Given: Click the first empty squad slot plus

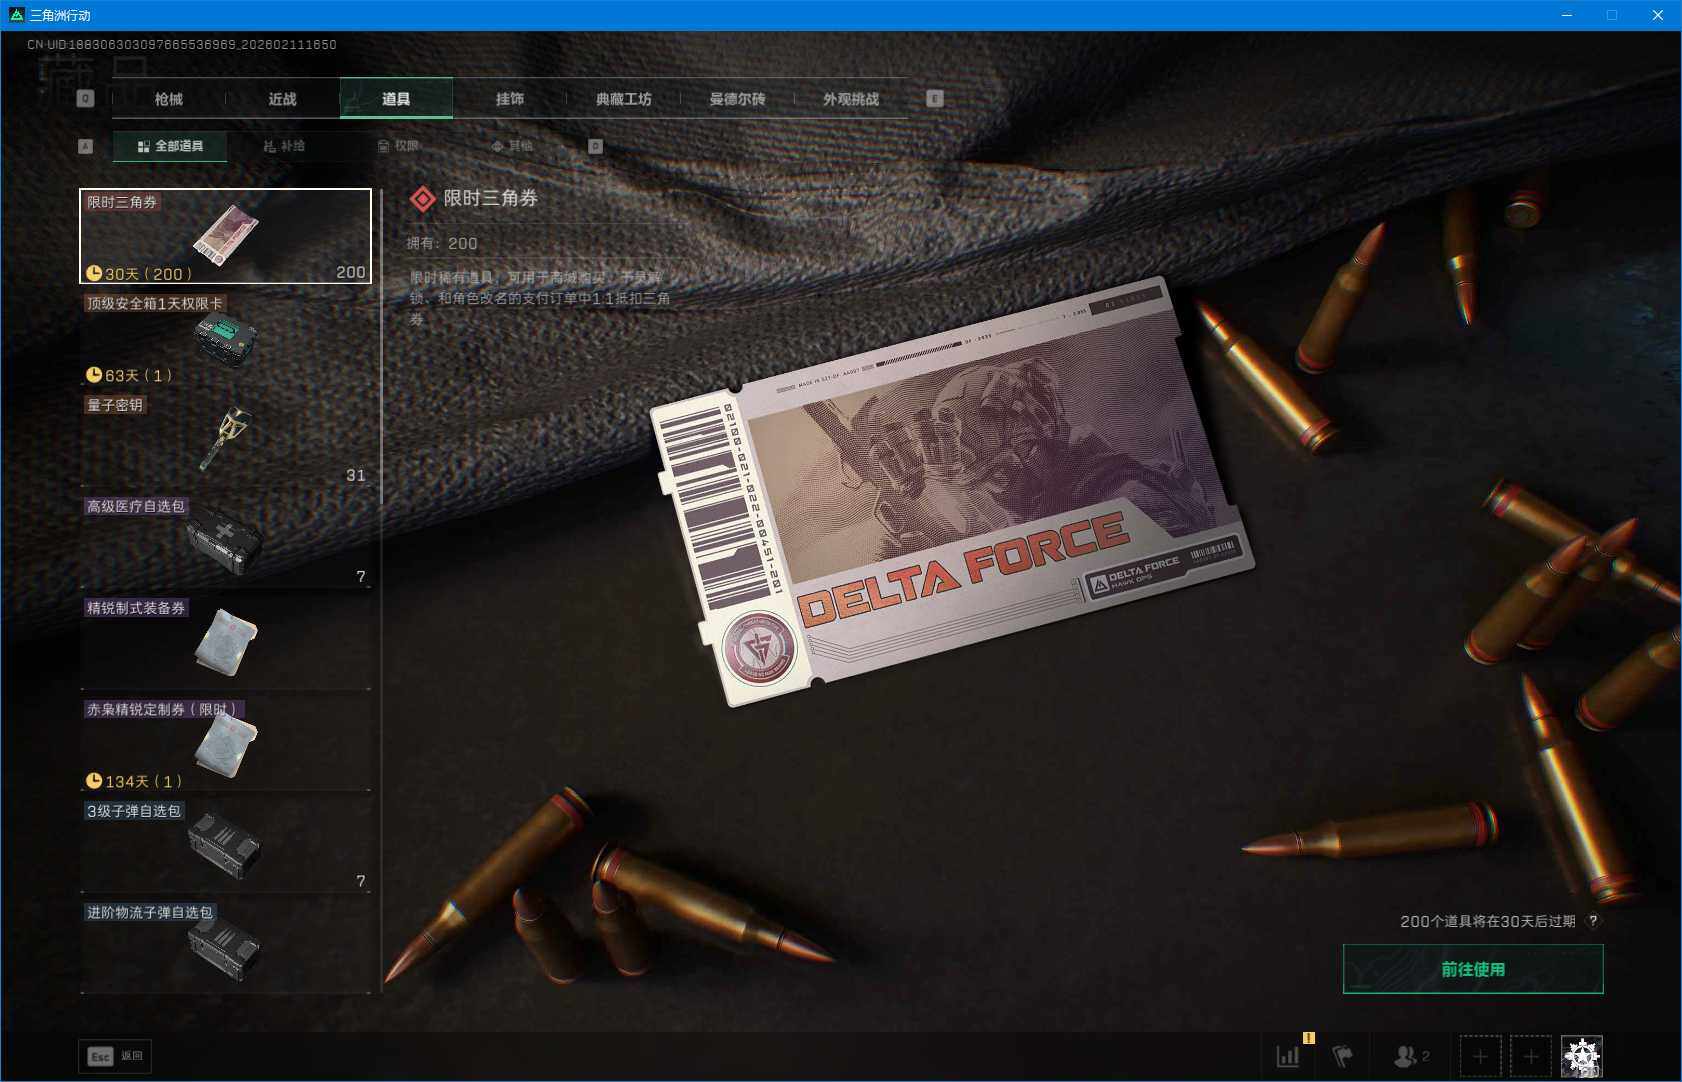Looking at the screenshot, I should coord(1480,1056).
